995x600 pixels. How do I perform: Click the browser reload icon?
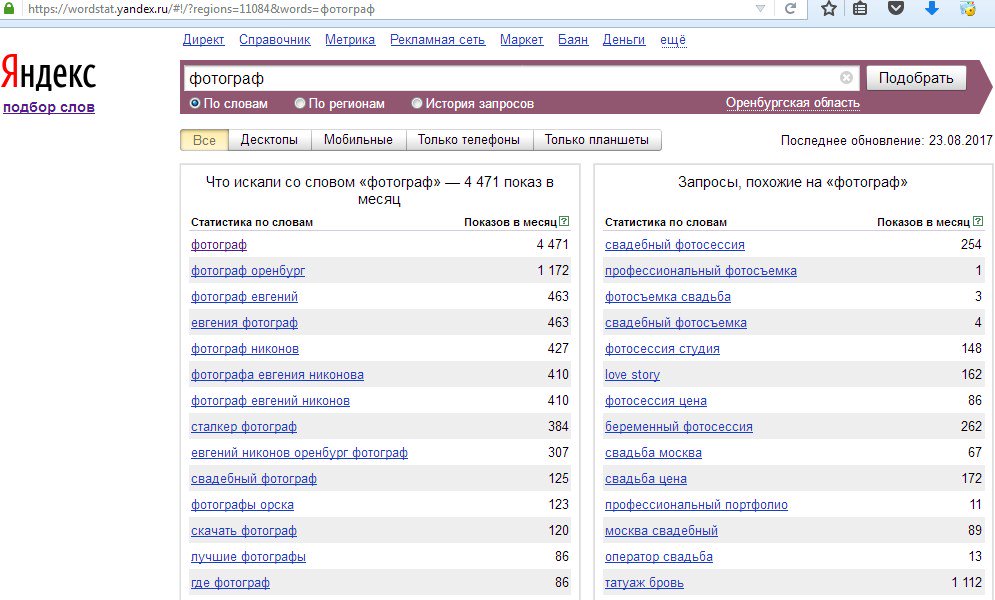[x=790, y=9]
